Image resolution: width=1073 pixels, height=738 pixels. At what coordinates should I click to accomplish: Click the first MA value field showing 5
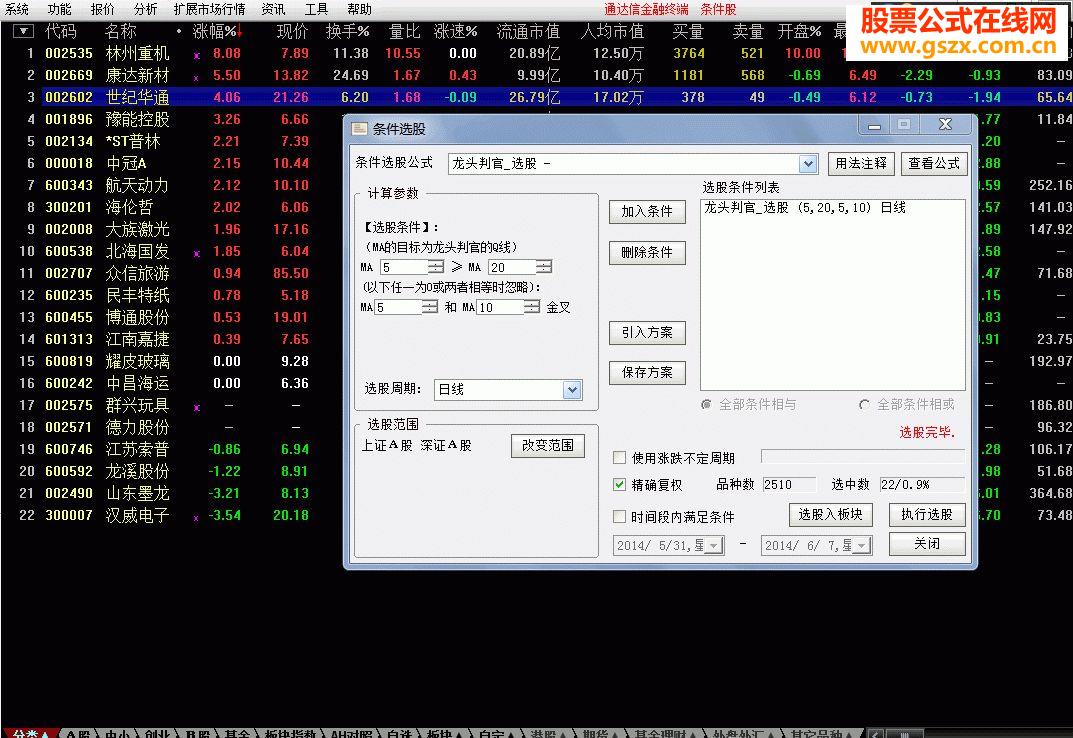coord(404,267)
